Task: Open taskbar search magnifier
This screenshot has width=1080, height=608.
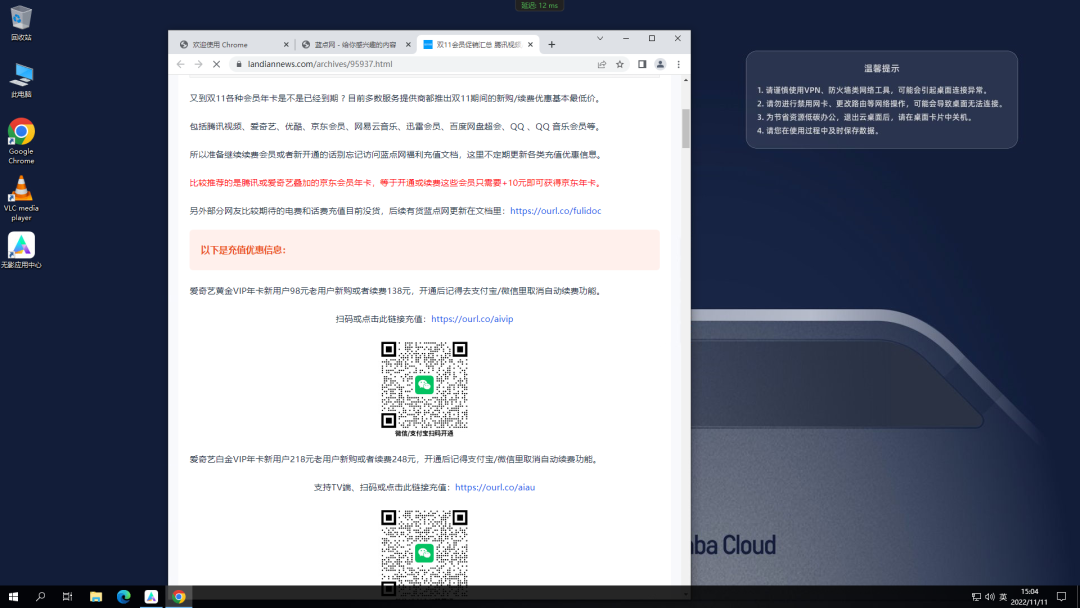Action: click(41, 597)
